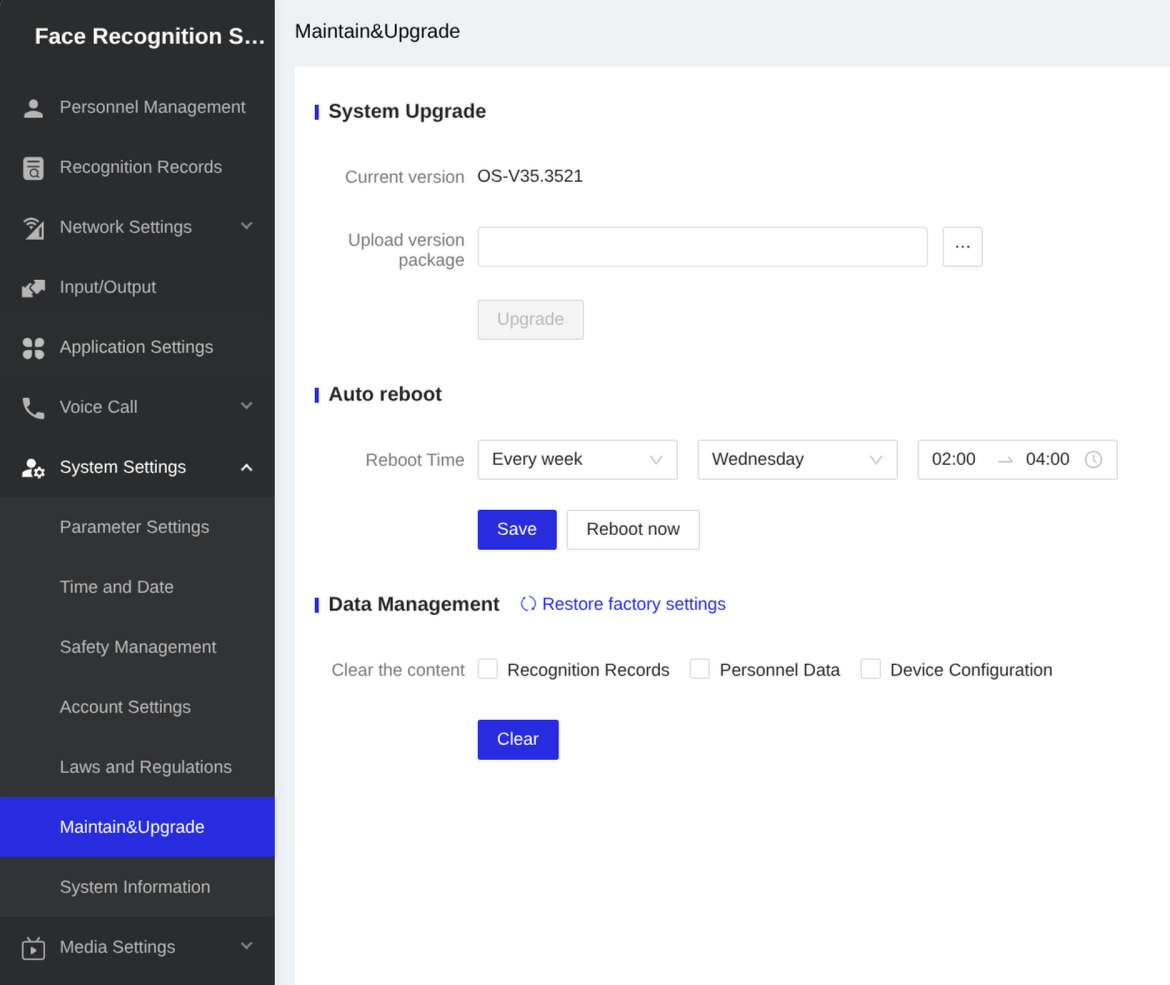Select the Maintain&Upgrade submenu item
The height and width of the screenshot is (985, 1170).
137,827
